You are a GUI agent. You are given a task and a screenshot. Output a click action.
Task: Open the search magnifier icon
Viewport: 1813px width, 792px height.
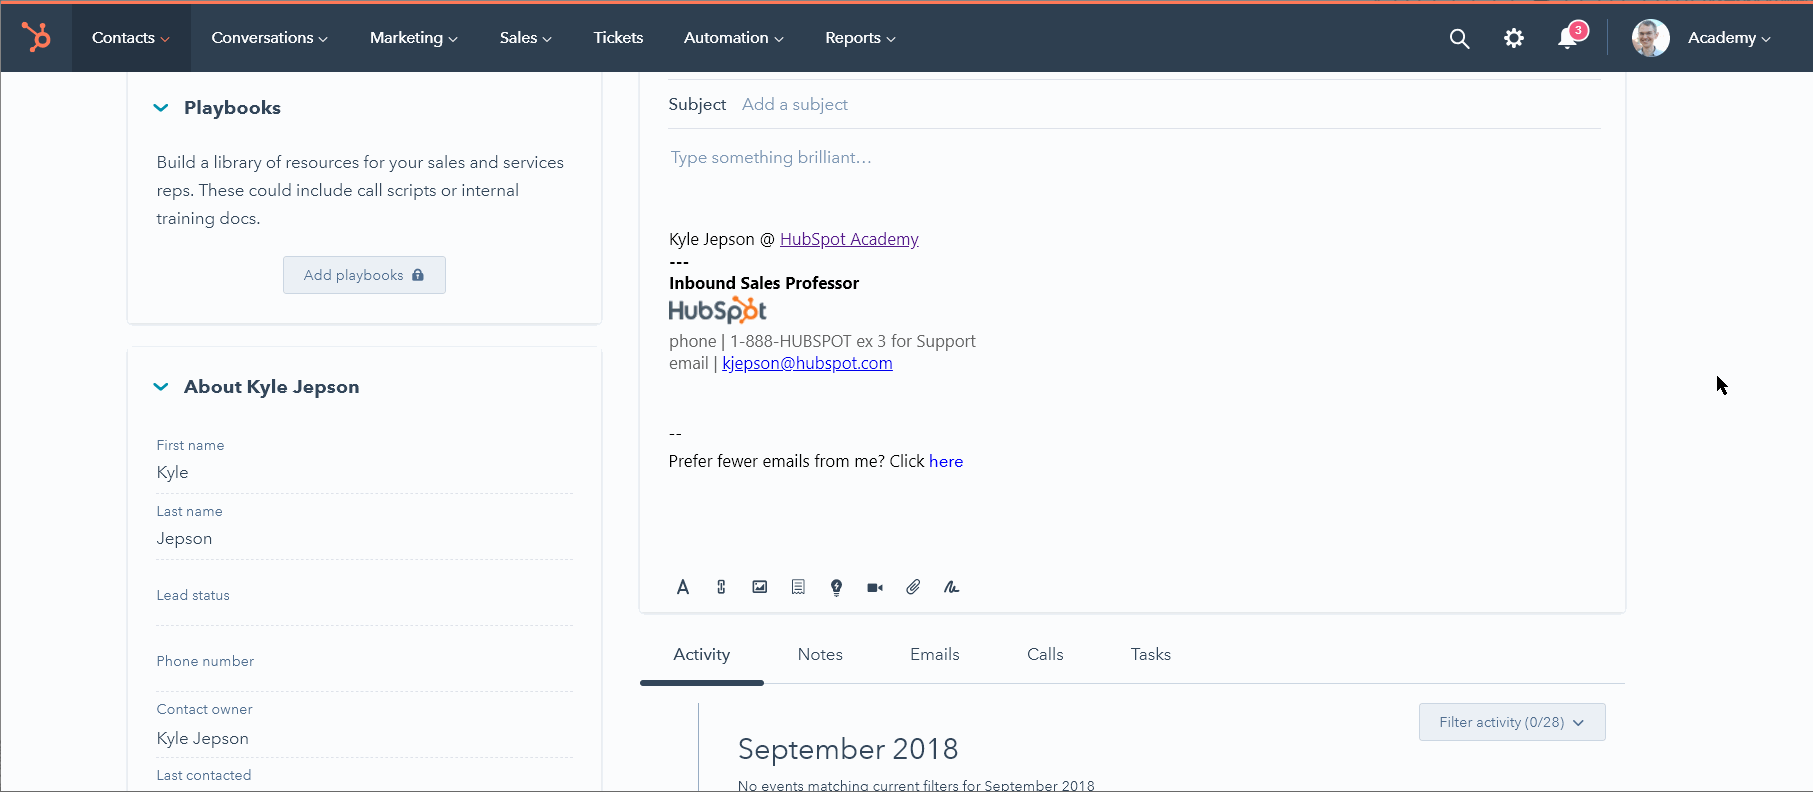coord(1459,38)
